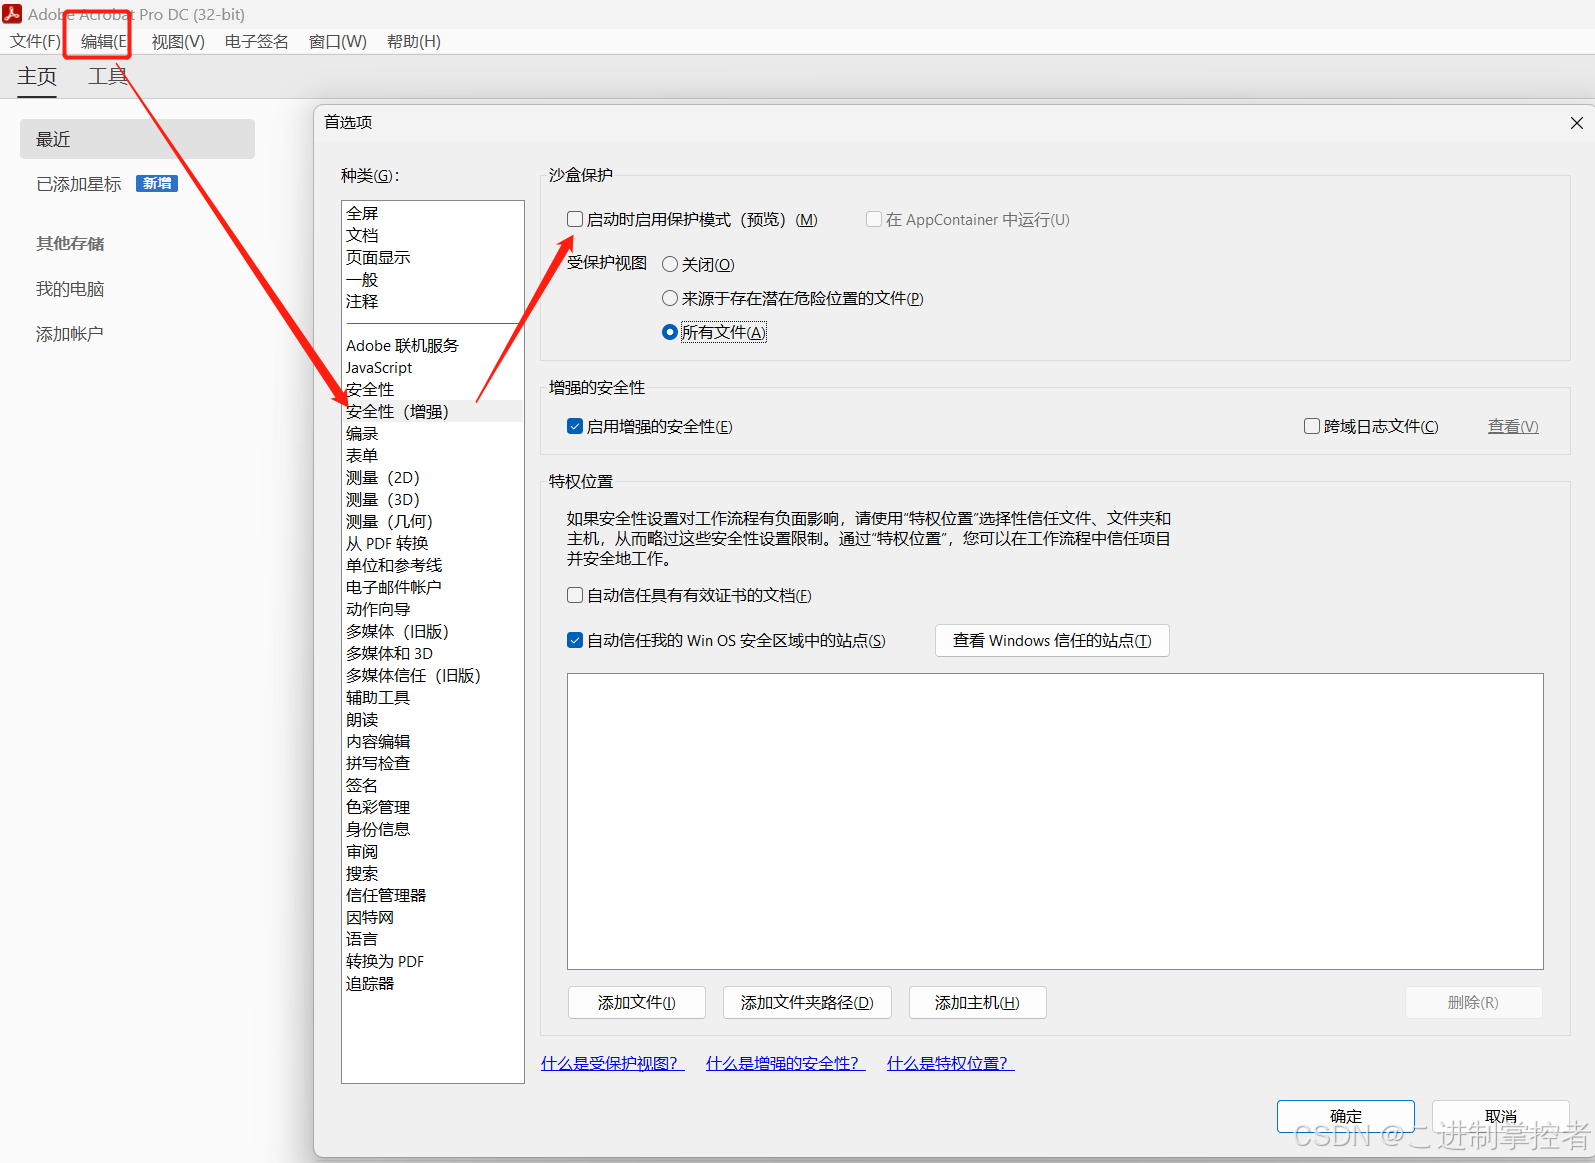The image size is (1595, 1163).
Task: Click 添加文件 button
Action: click(637, 1002)
